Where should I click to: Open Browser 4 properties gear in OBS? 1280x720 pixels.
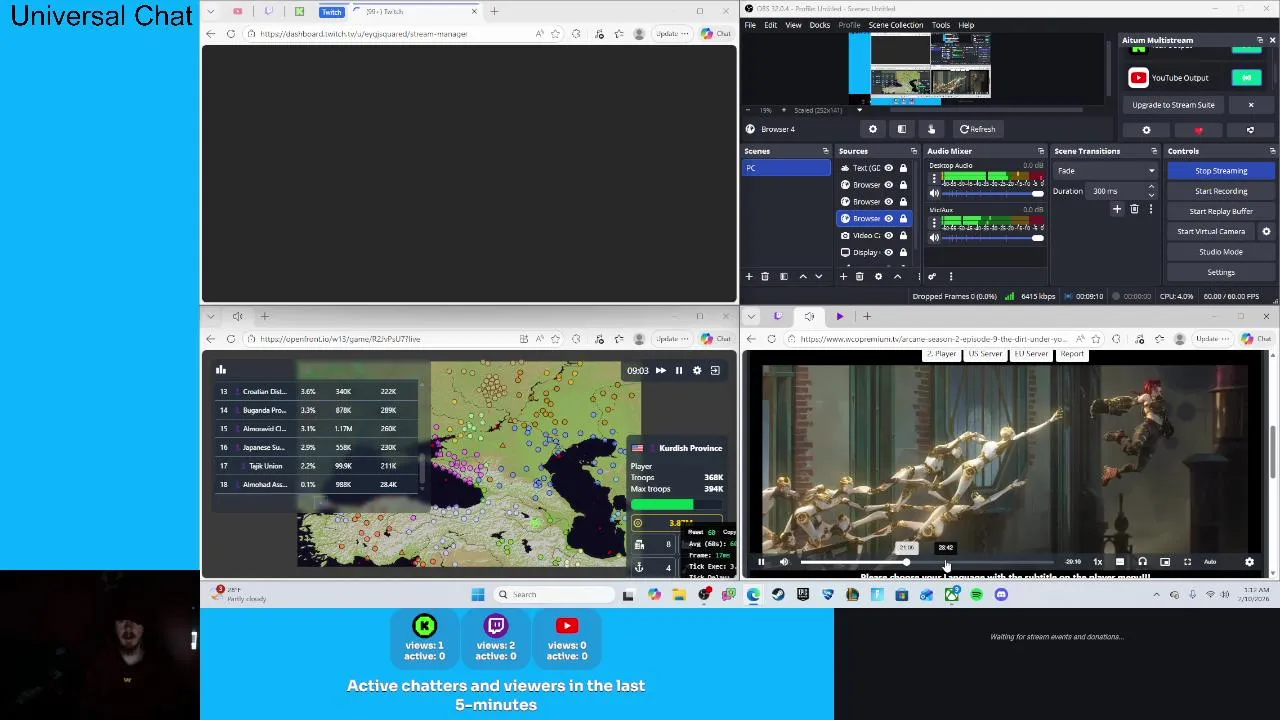[873, 129]
